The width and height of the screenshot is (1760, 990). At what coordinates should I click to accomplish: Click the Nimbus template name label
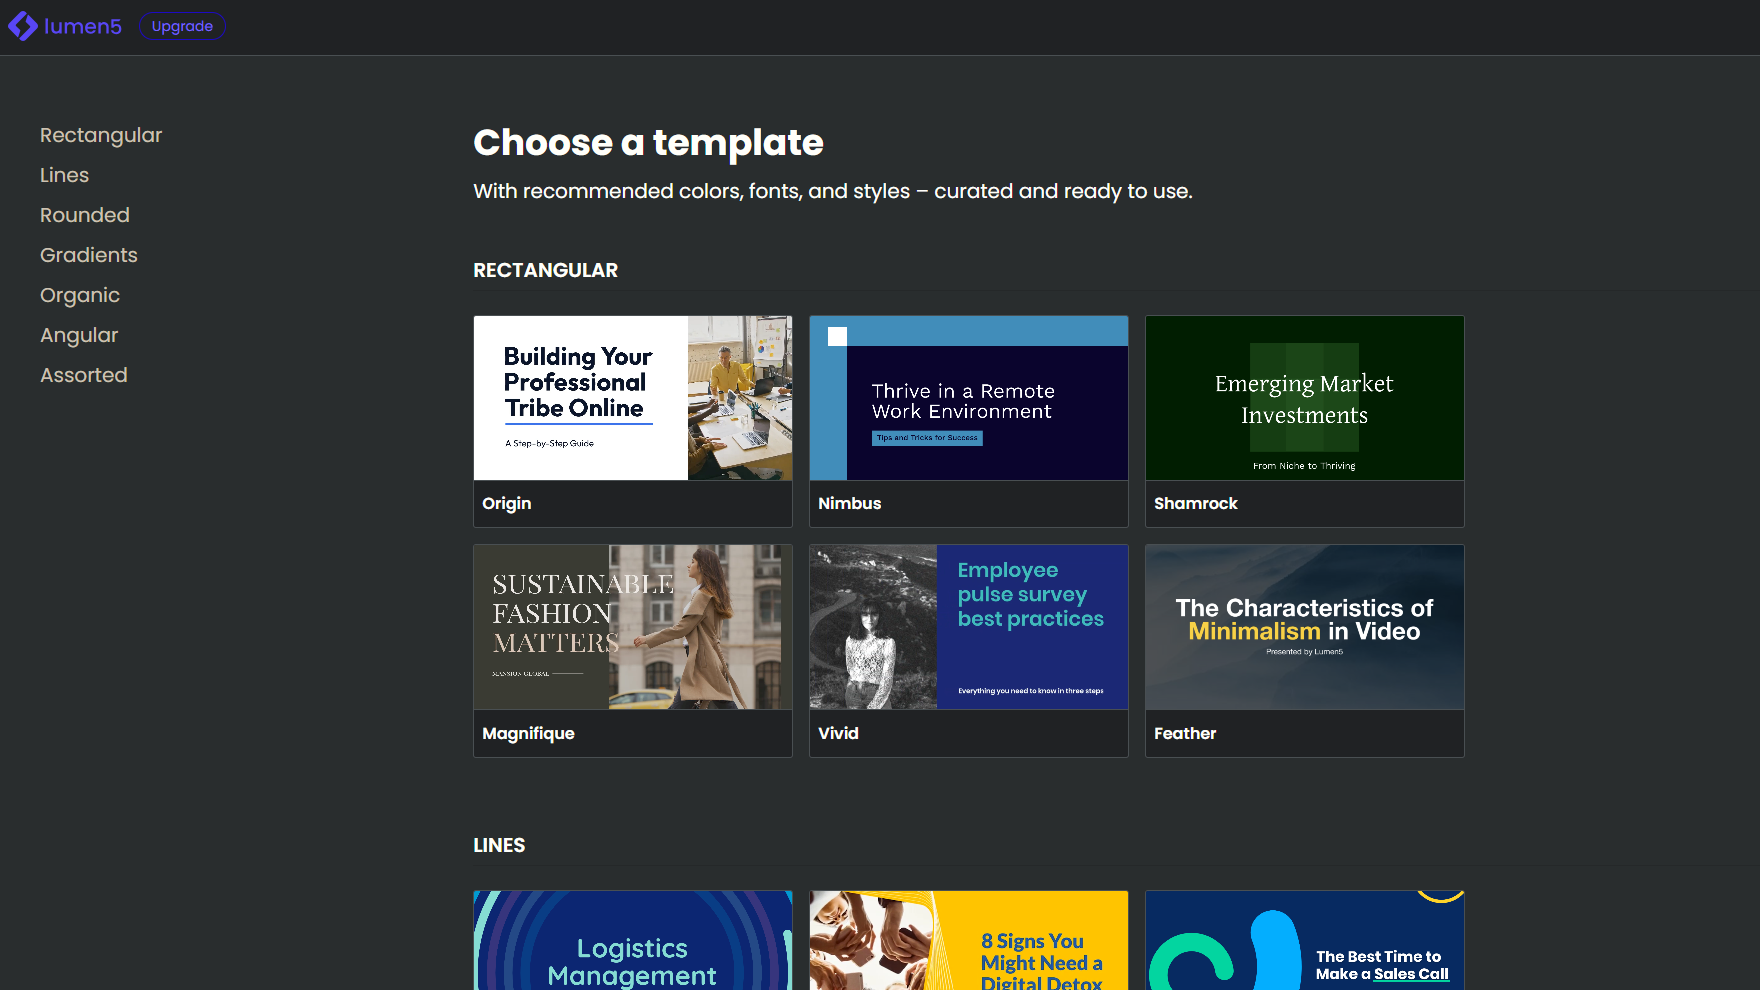coord(850,503)
